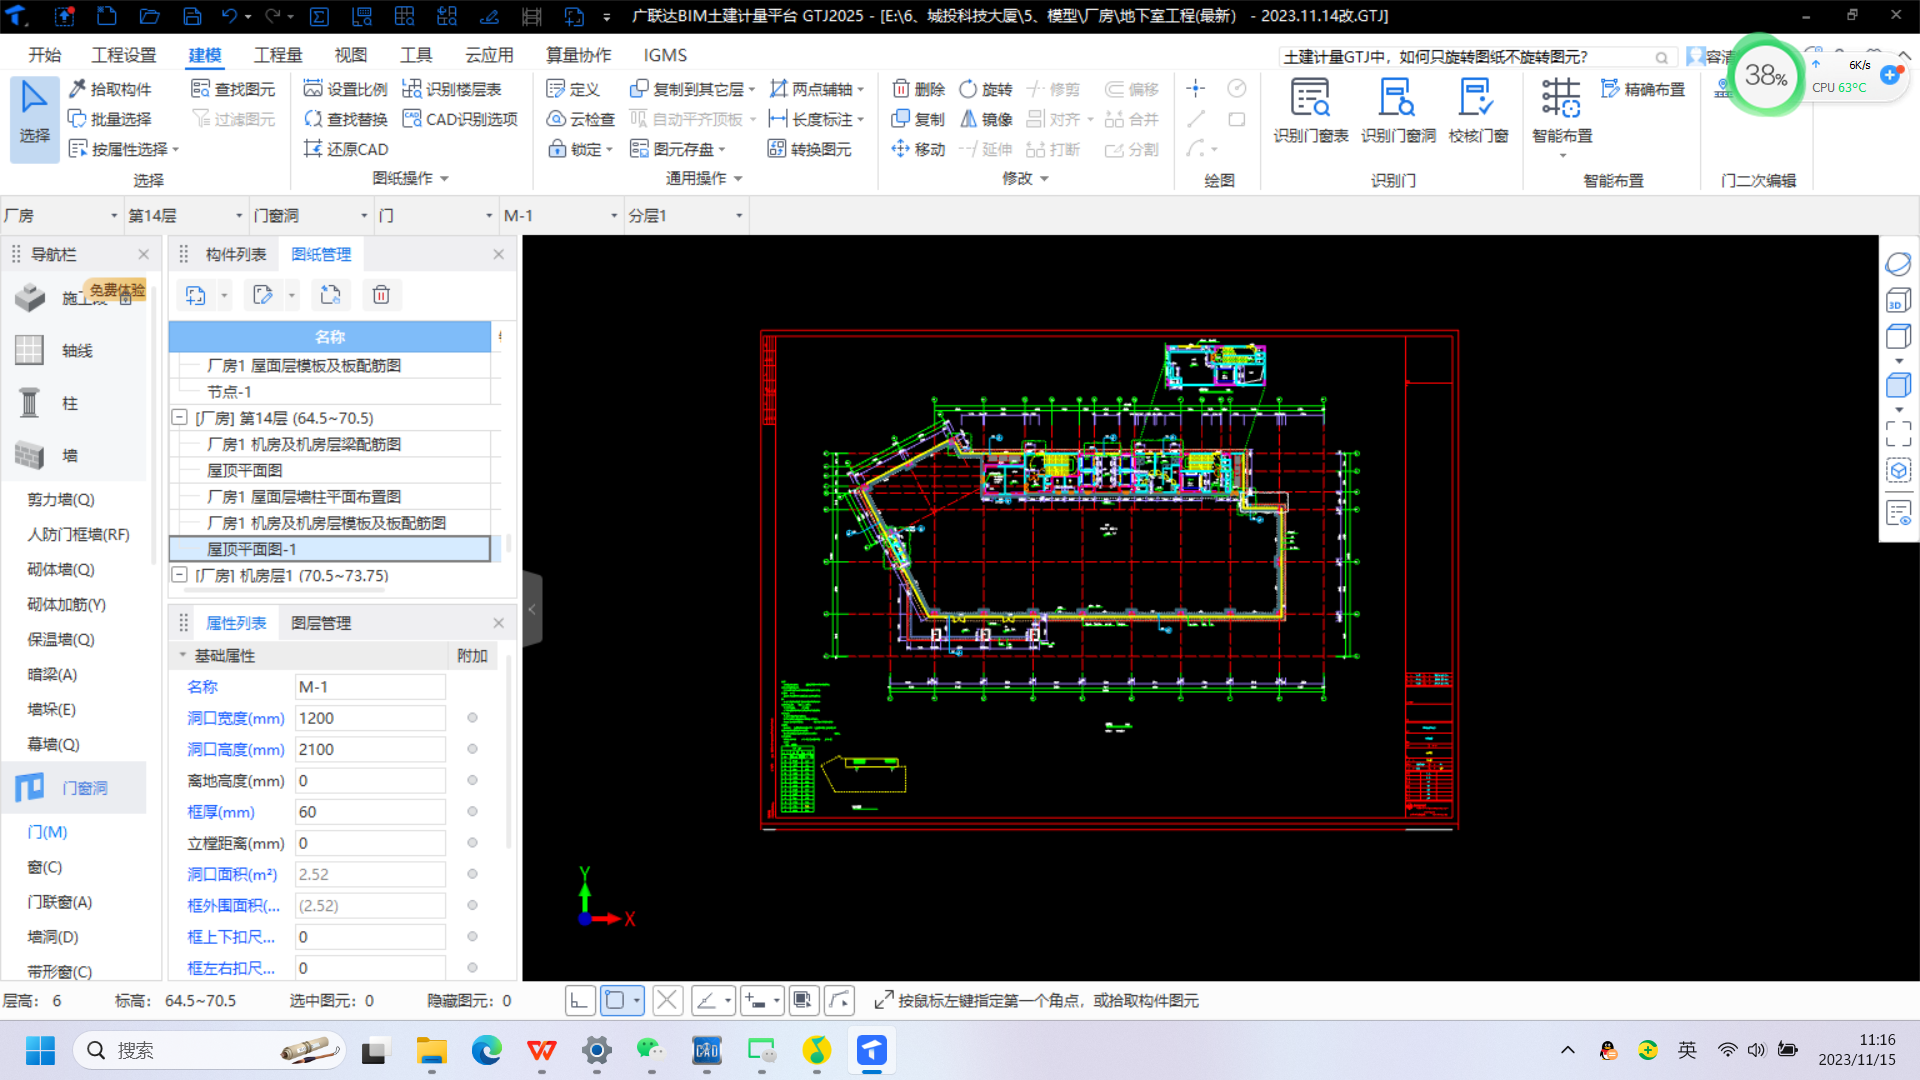This screenshot has width=1920, height=1080.
Task: Click the help search box at top
Action: pyautogui.click(x=1476, y=57)
